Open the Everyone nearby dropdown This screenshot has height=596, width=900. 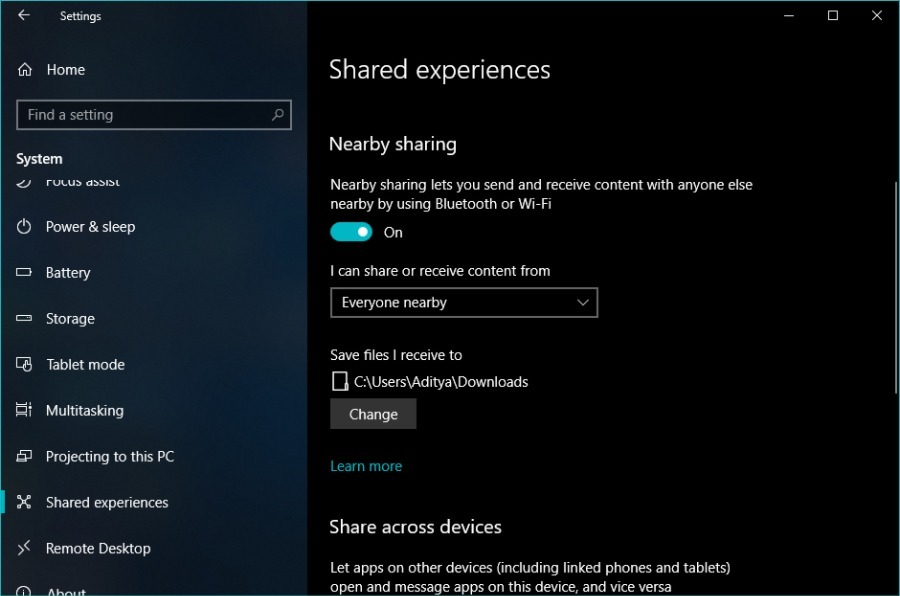pos(463,303)
